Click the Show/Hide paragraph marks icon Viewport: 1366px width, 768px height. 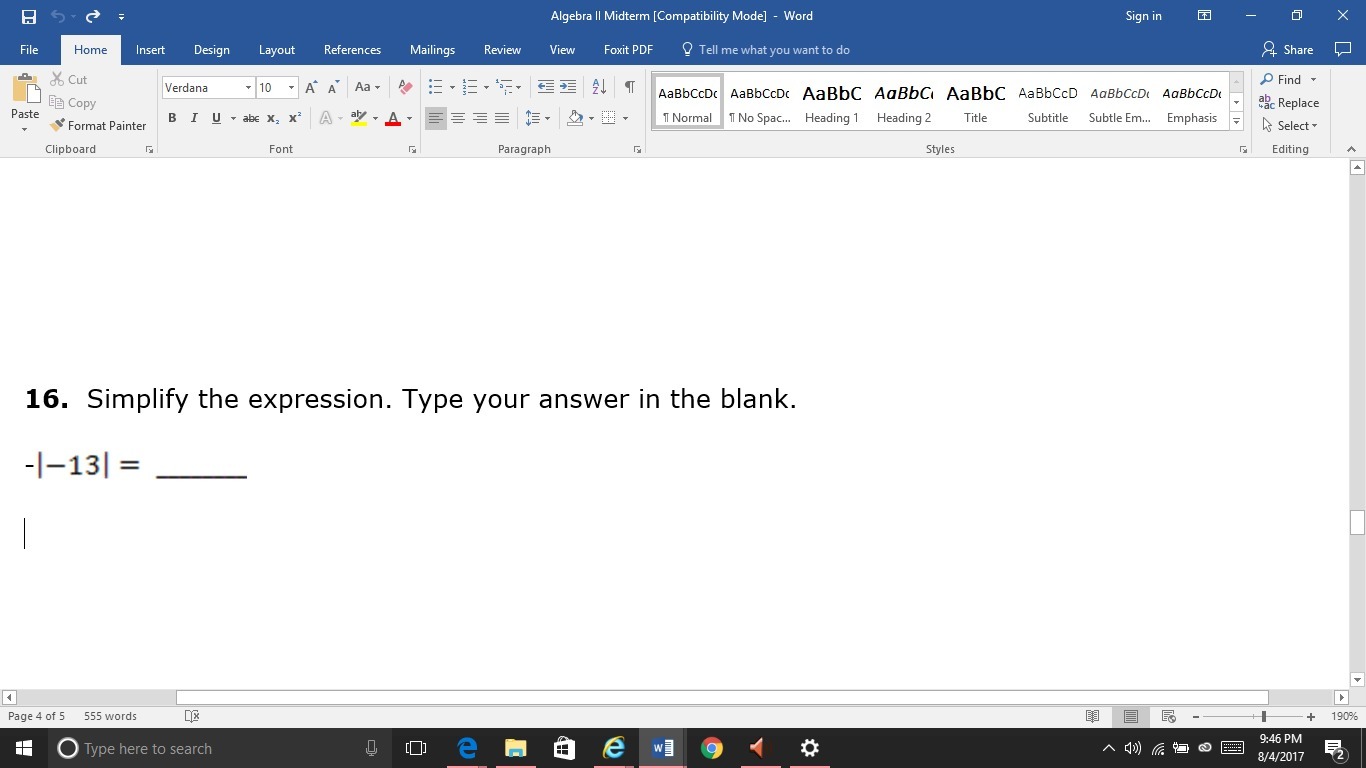tap(629, 87)
